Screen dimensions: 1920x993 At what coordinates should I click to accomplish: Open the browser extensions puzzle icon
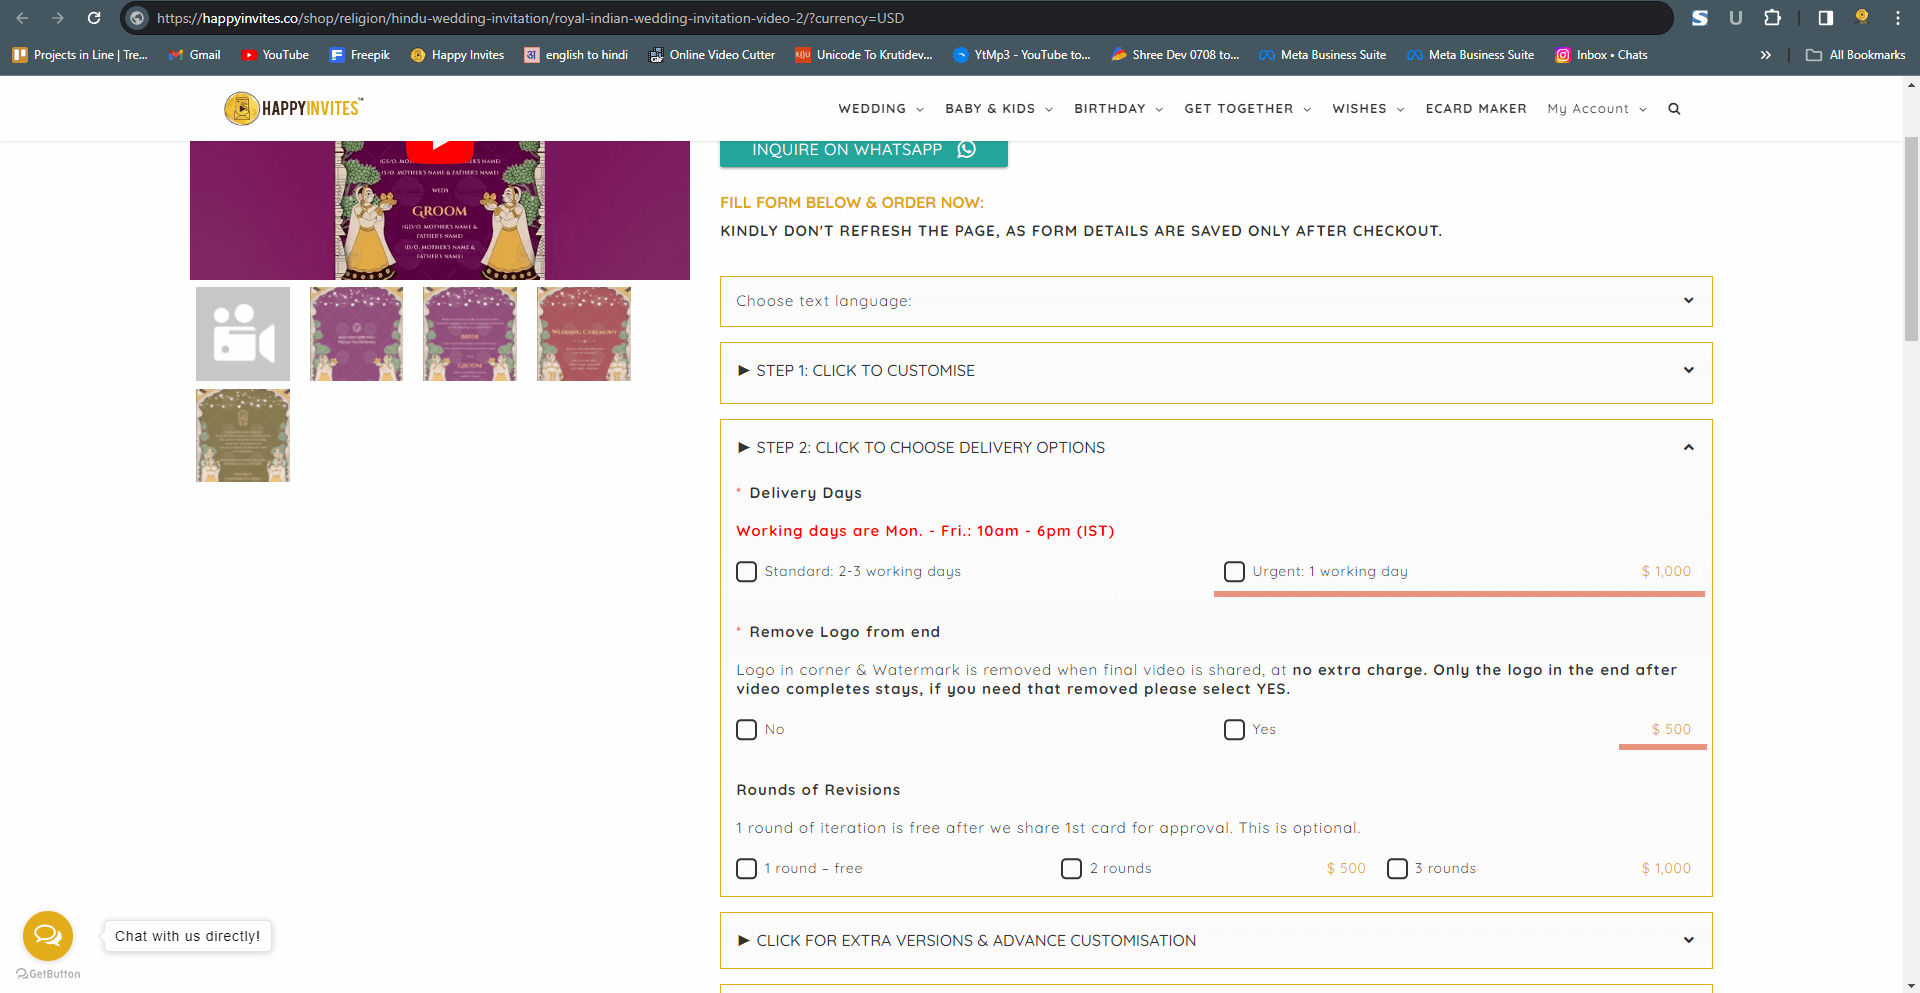1772,17
